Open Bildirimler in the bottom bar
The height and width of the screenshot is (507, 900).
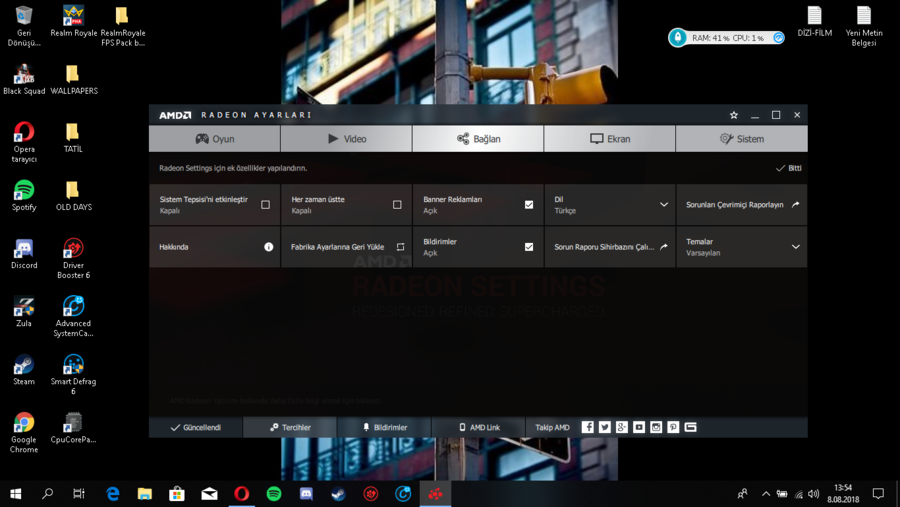click(x=384, y=427)
